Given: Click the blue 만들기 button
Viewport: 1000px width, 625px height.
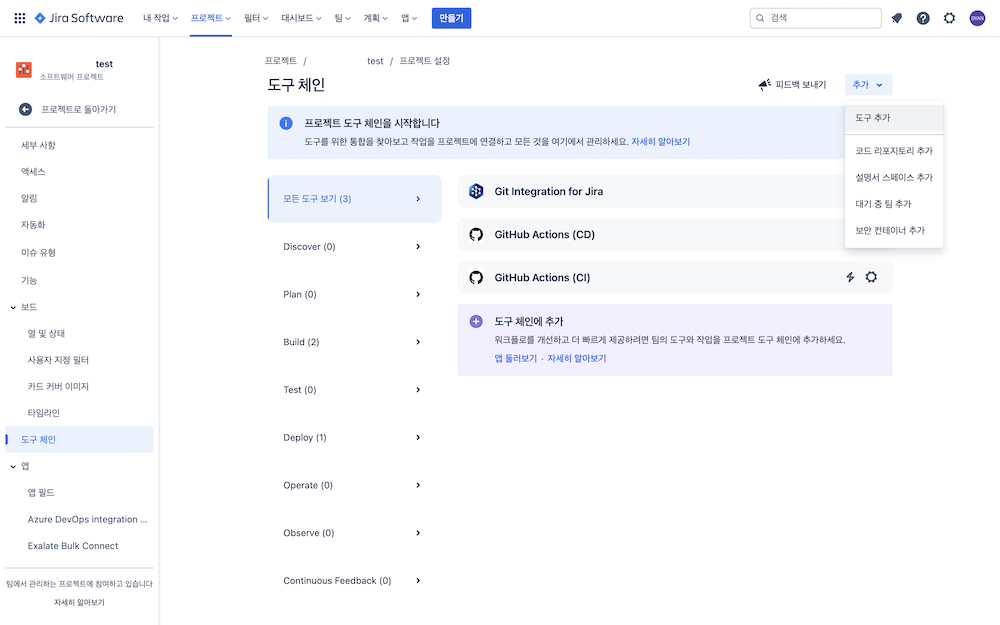Looking at the screenshot, I should (x=451, y=18).
